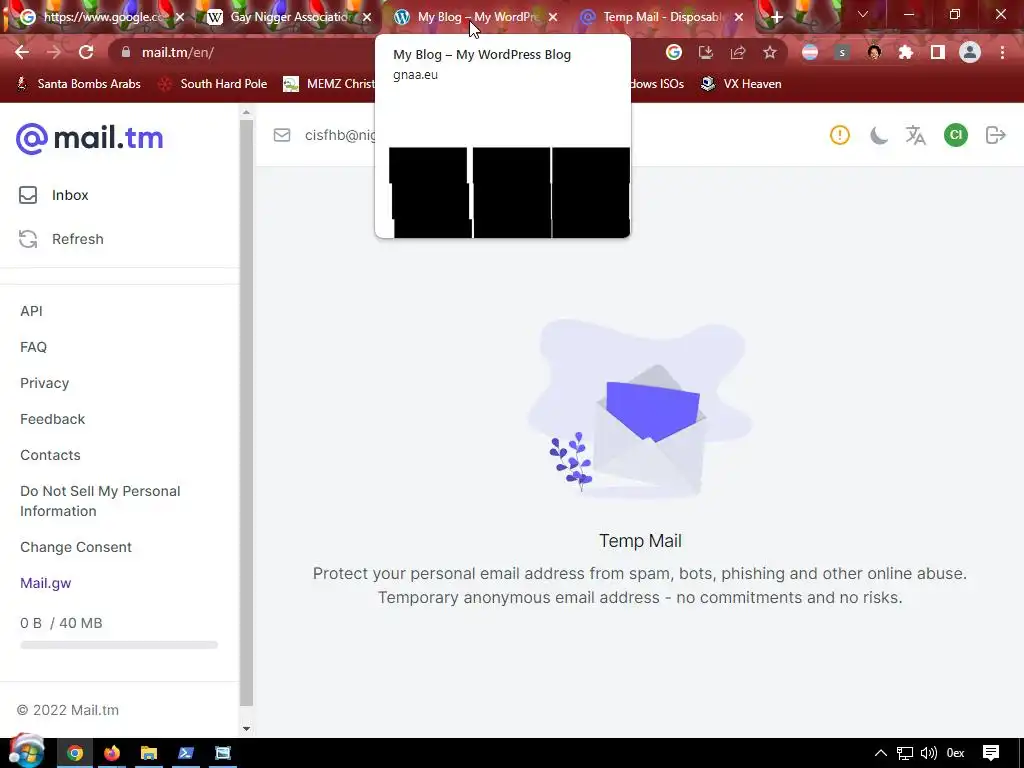Toggle the browser side panel icon
The height and width of the screenshot is (768, 1024).
[938, 52]
